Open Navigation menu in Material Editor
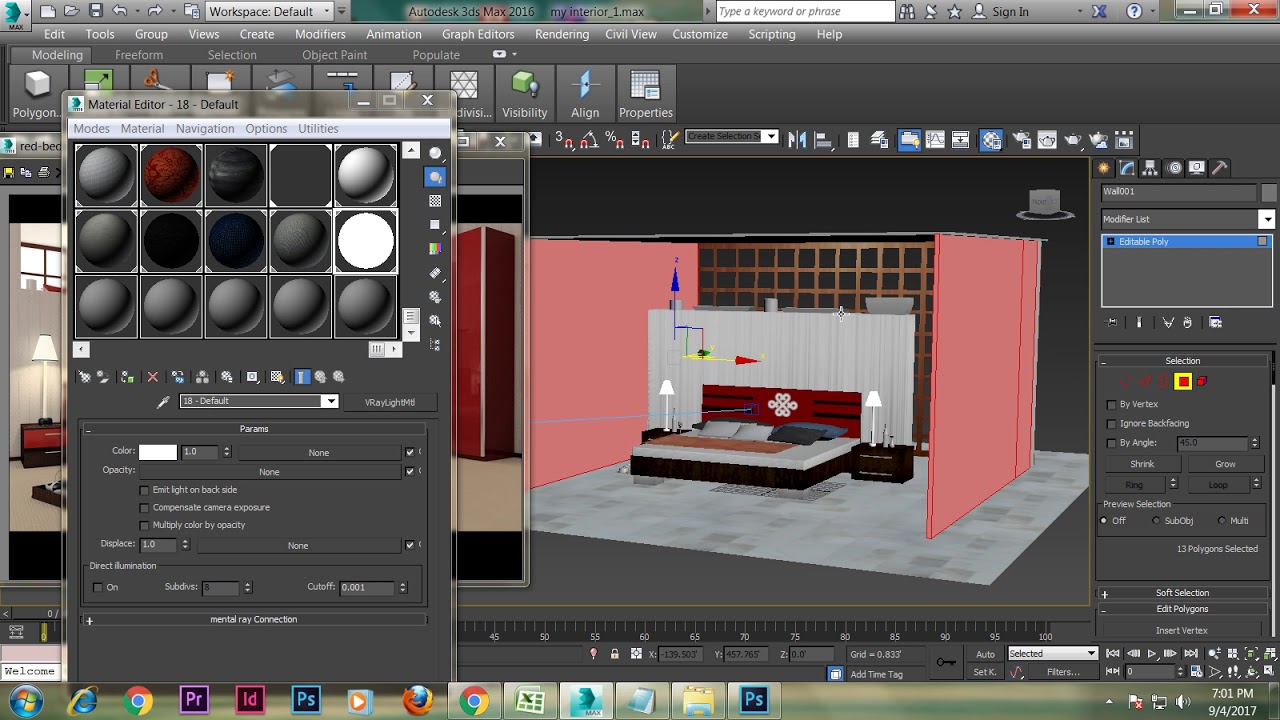Viewport: 1280px width, 720px height. point(205,129)
